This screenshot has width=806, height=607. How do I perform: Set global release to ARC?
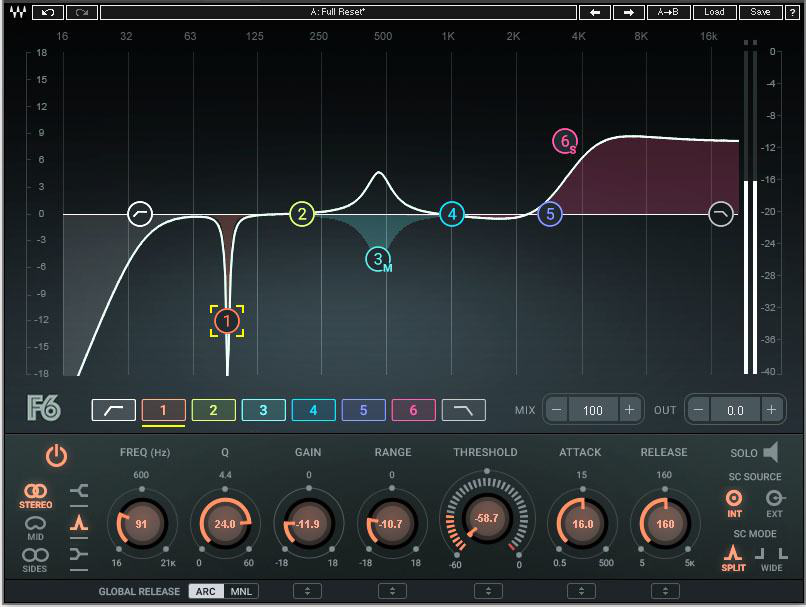tap(206, 591)
